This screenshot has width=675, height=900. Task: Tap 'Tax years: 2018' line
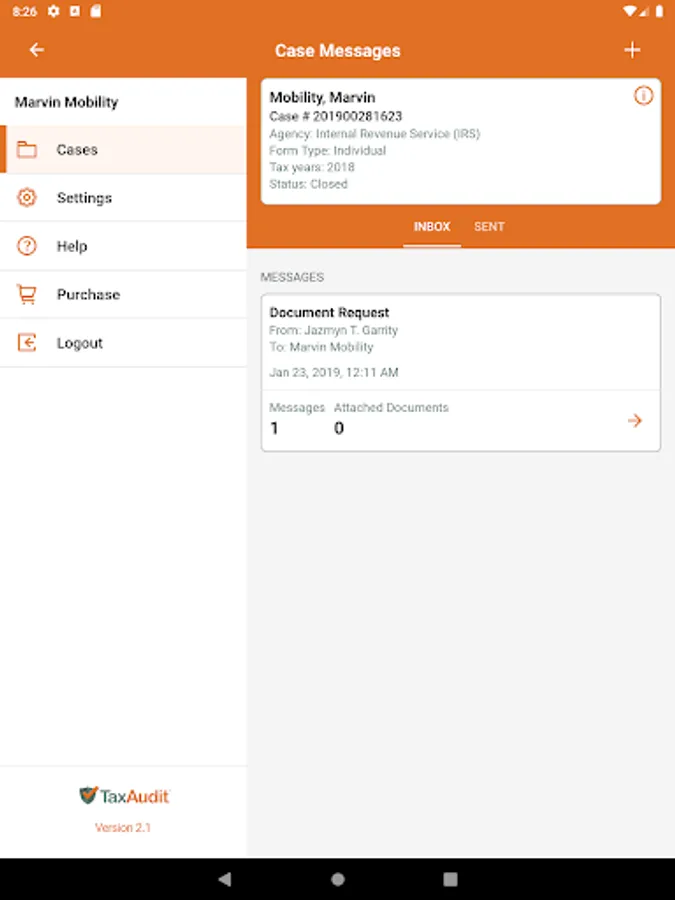click(312, 167)
